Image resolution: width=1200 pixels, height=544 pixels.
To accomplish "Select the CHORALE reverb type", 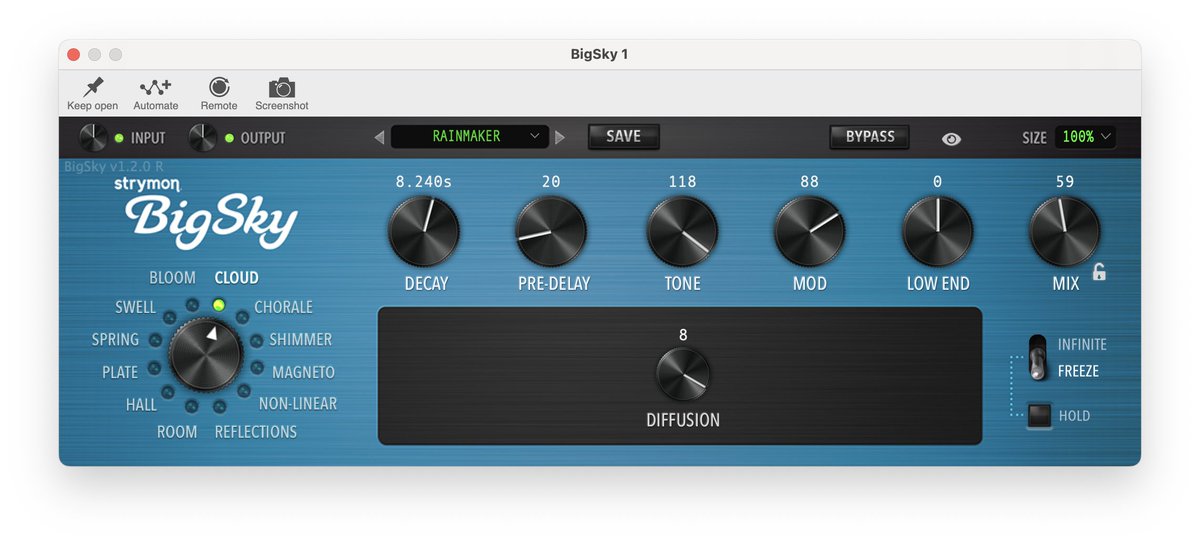I will click(283, 307).
